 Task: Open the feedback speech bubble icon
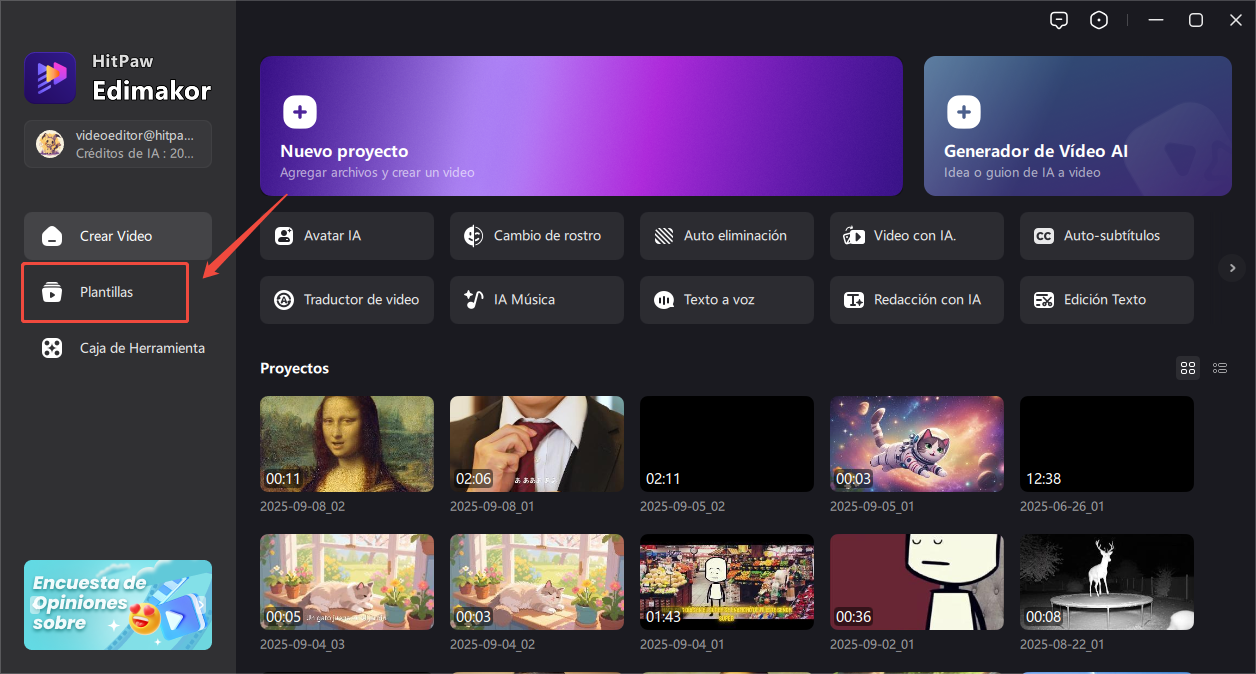(1059, 19)
